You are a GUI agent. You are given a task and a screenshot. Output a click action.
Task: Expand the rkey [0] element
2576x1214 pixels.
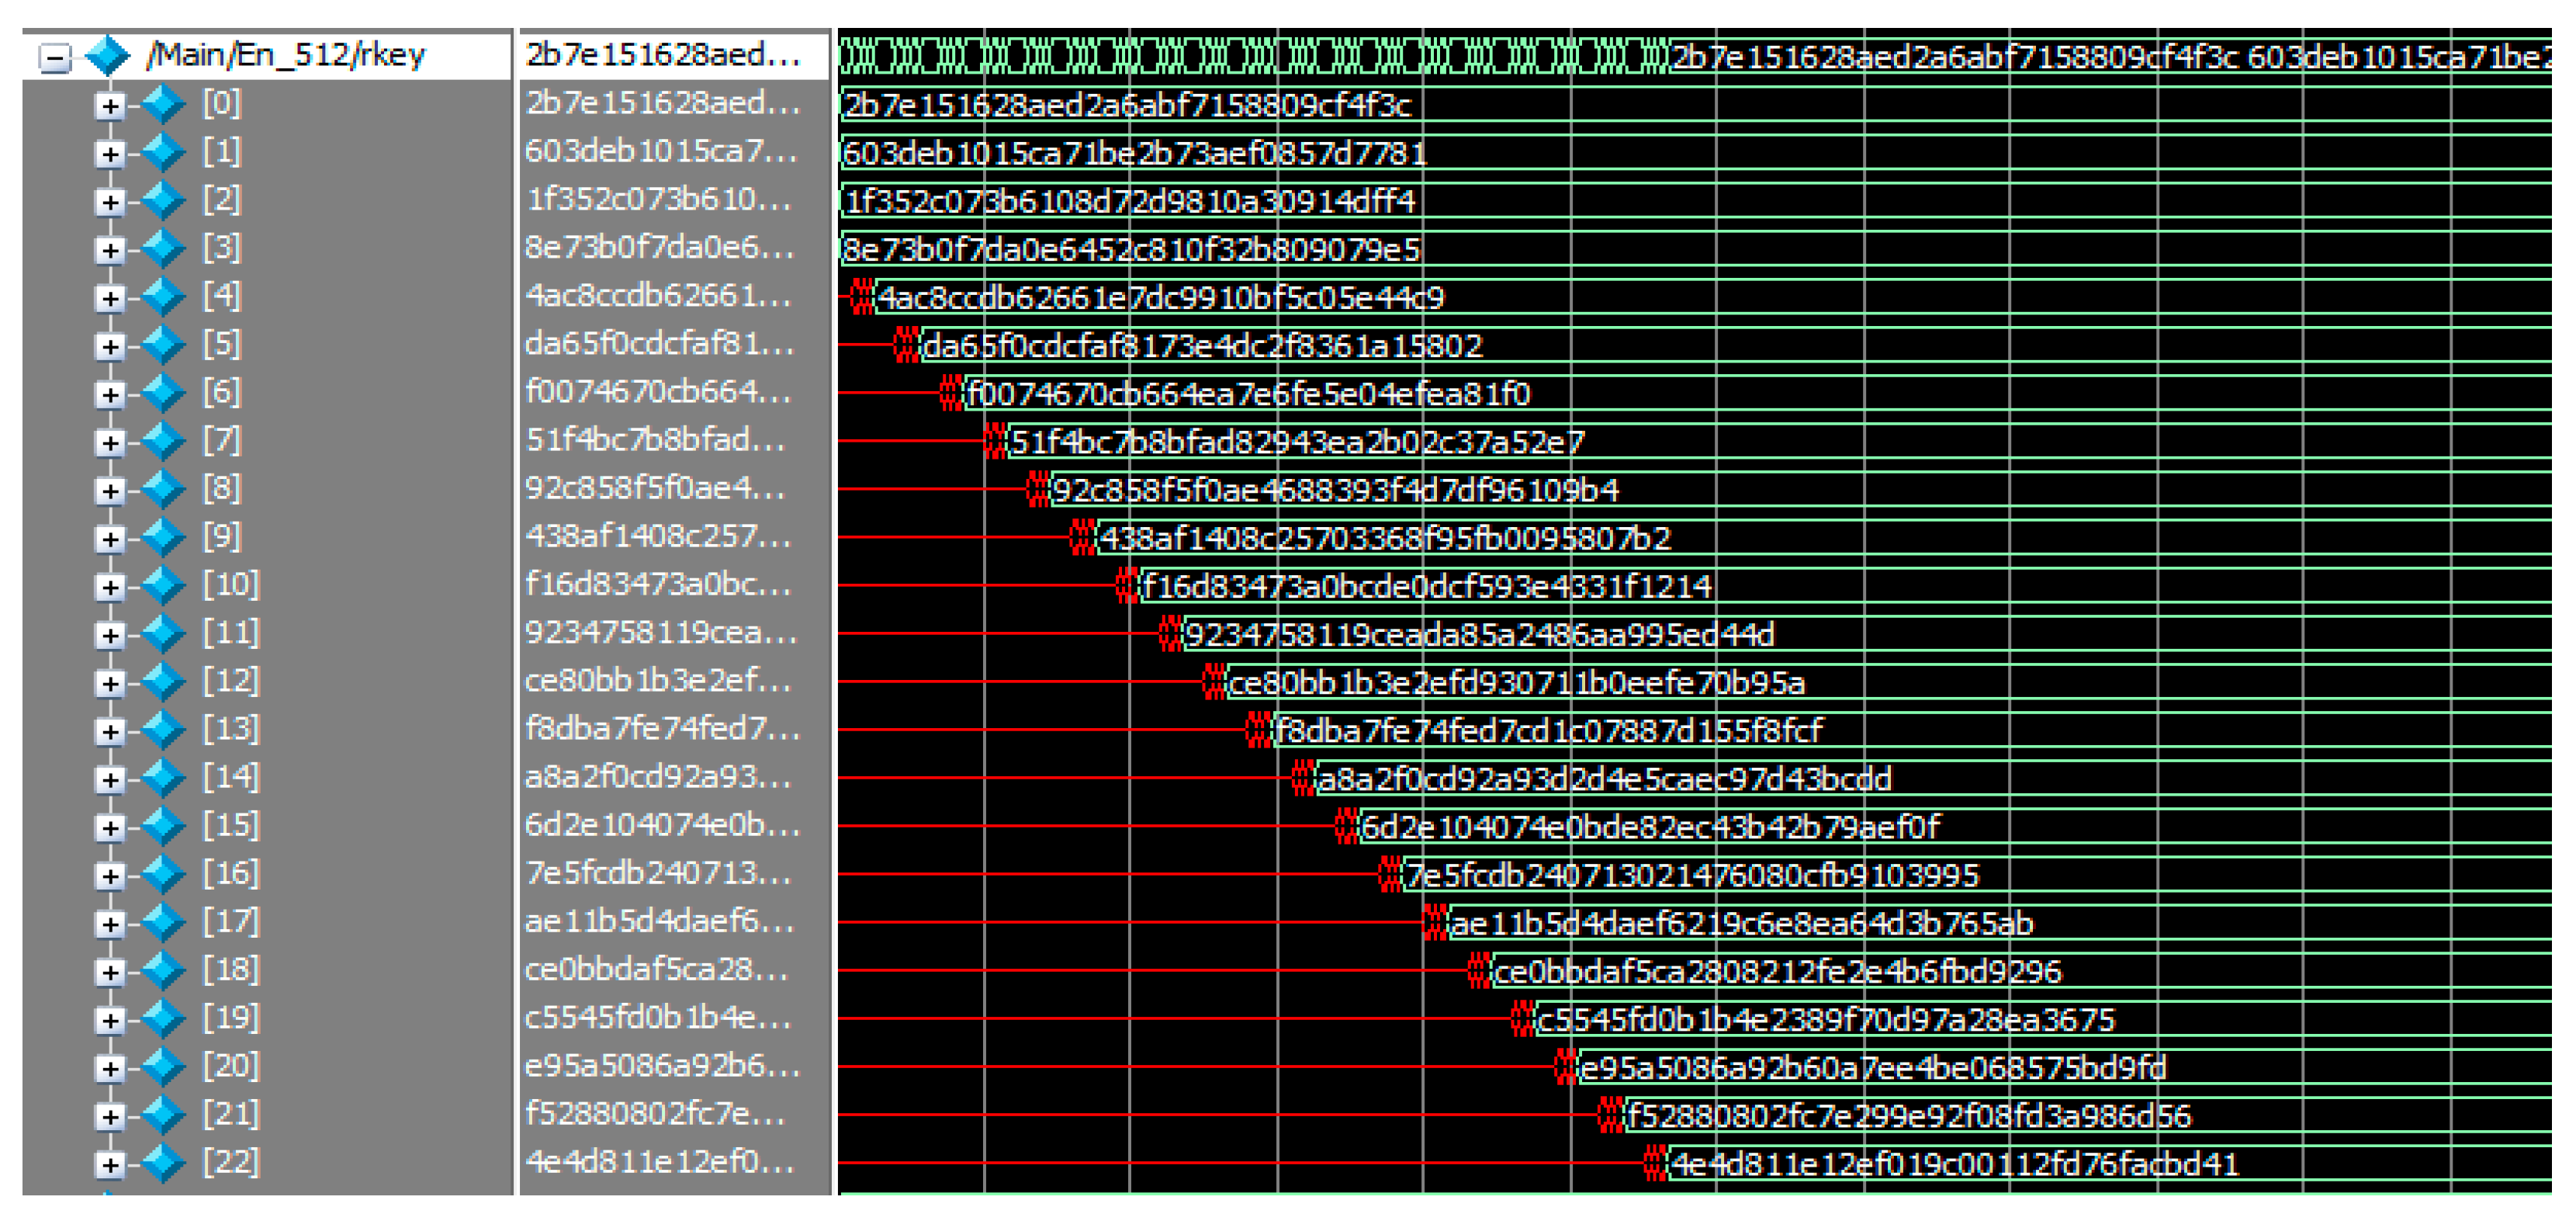click(x=110, y=105)
